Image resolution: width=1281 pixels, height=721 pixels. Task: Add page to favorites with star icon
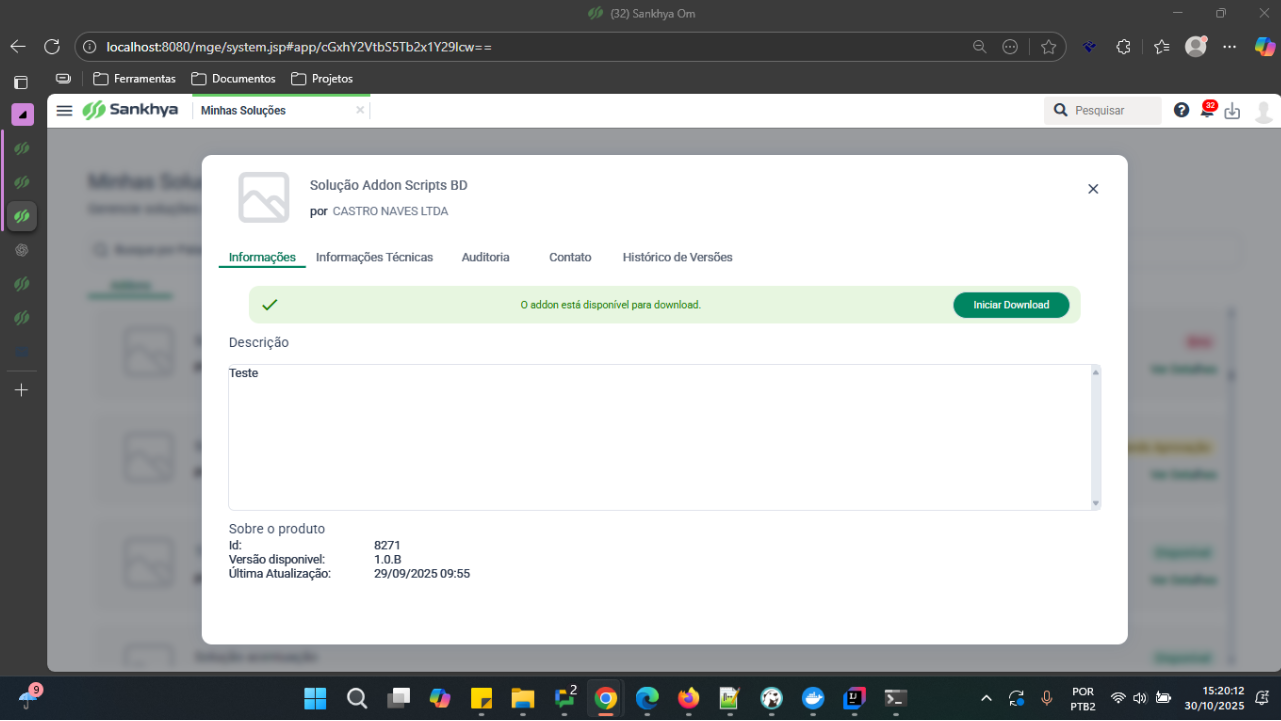click(1048, 47)
